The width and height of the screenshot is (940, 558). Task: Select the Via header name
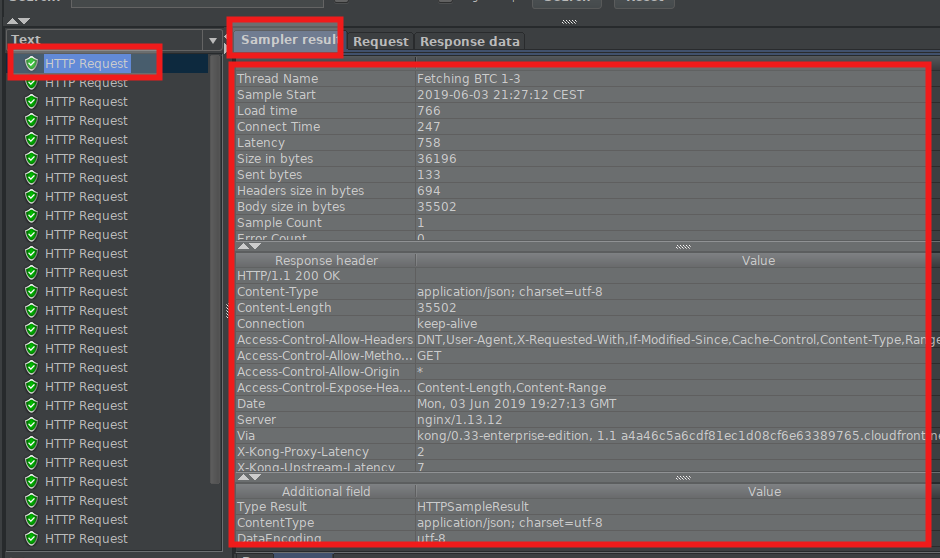[x=246, y=436]
